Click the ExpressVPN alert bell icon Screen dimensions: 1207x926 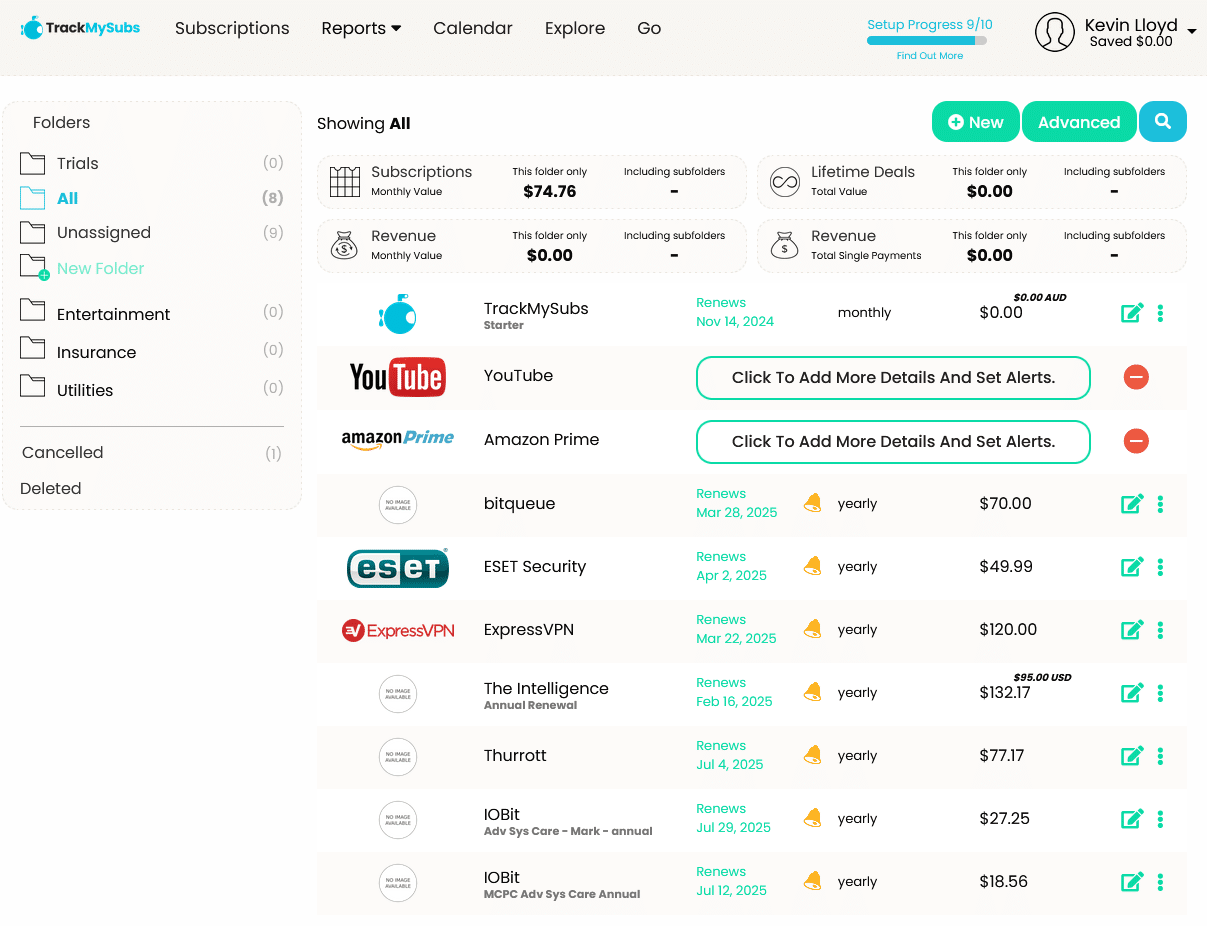[813, 629]
